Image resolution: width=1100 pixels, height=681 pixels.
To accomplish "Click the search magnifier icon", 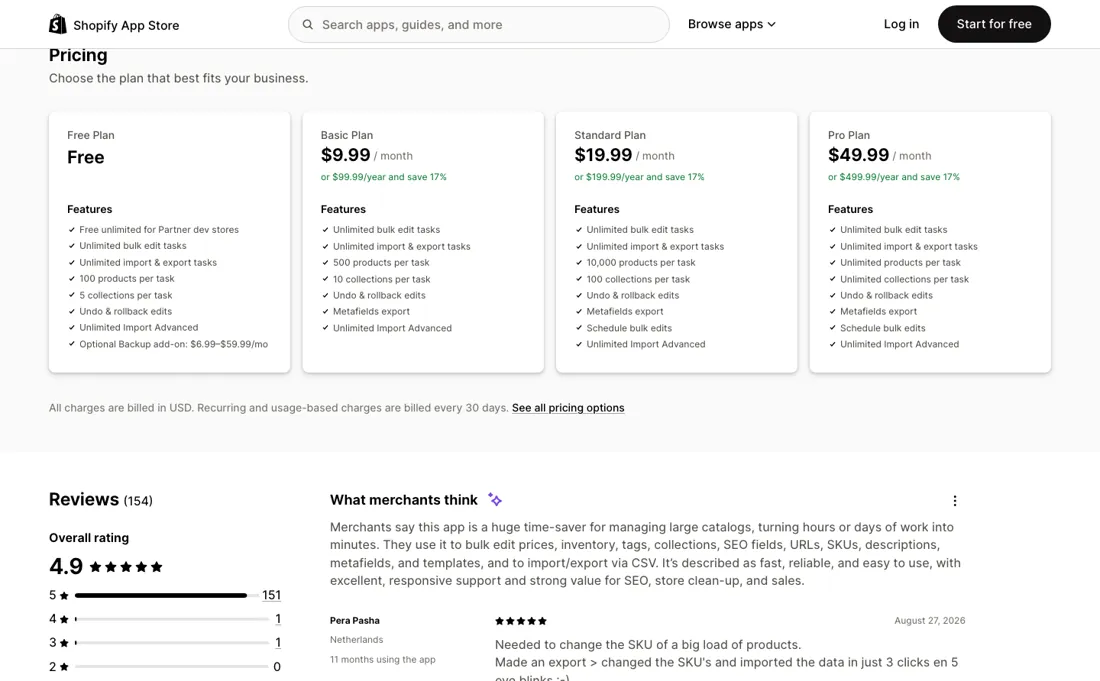I will click(x=307, y=25).
